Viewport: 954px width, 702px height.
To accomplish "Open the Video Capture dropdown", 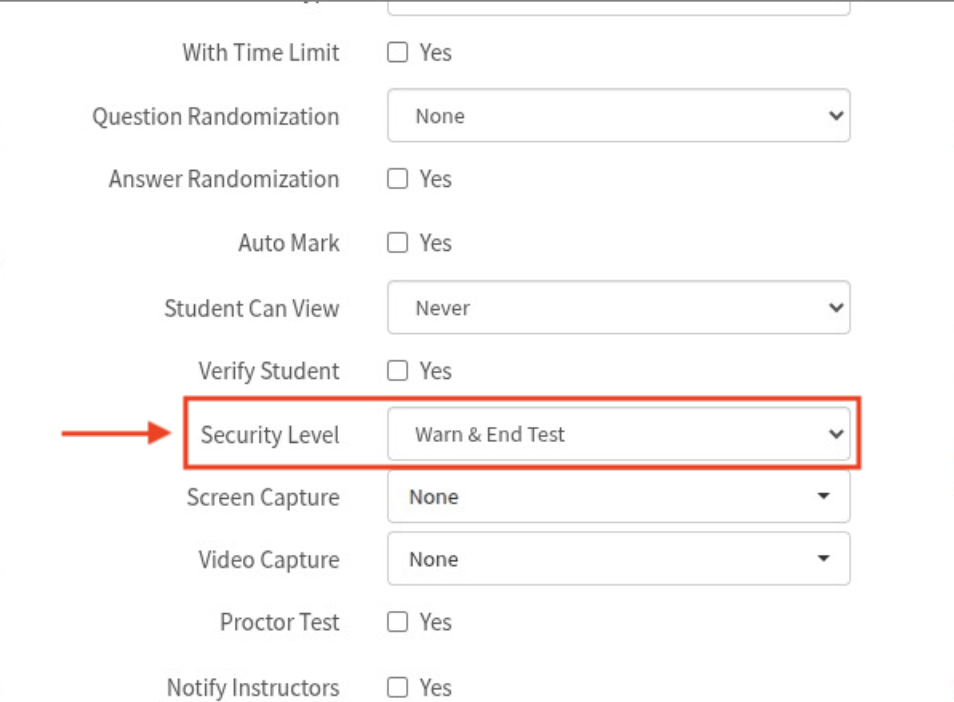I will (x=618, y=559).
